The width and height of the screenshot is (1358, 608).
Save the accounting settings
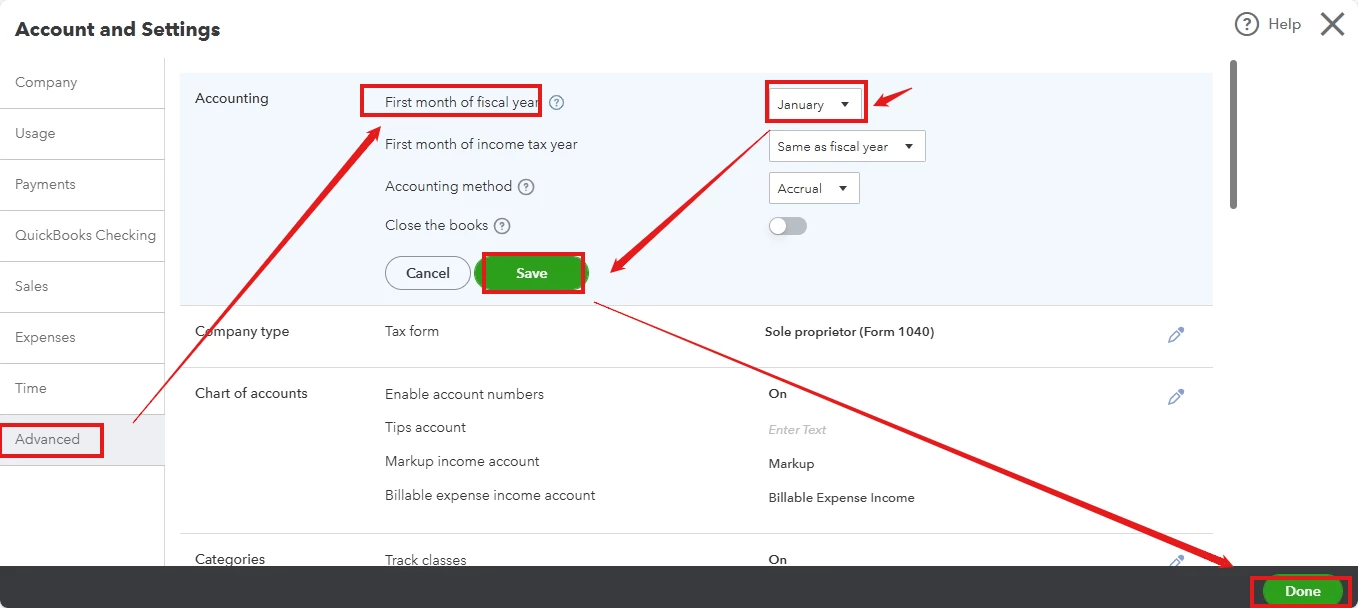pyautogui.click(x=532, y=273)
